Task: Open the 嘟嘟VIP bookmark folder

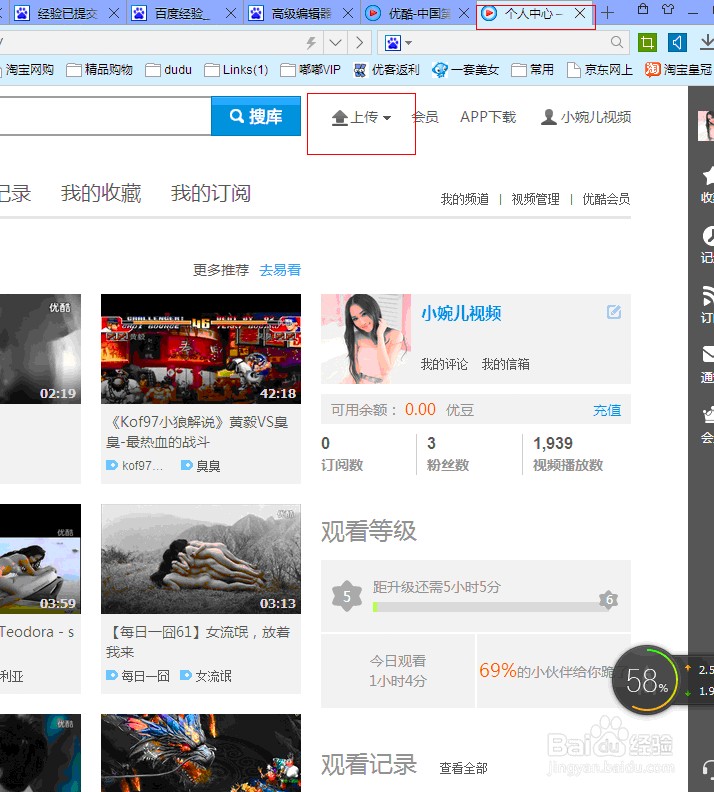Action: (x=311, y=70)
